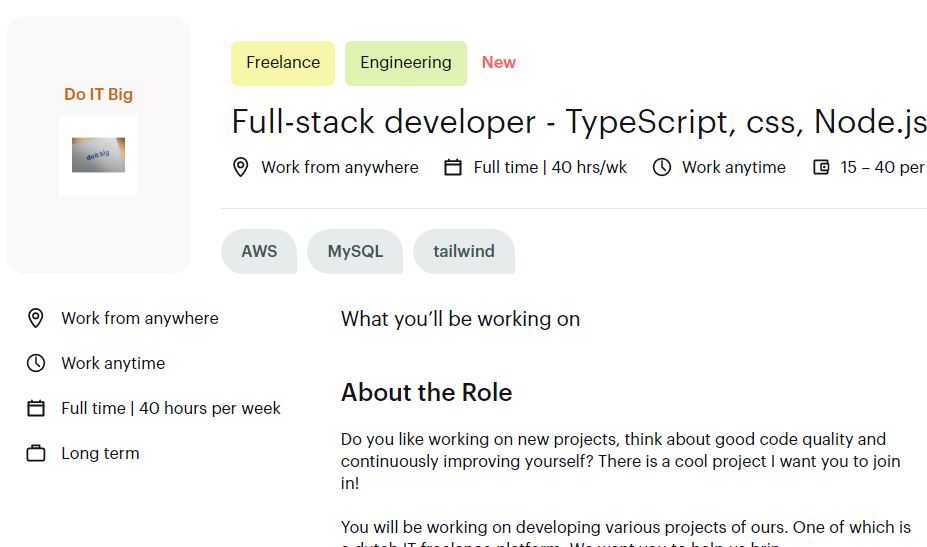Click What you'll be working on heading

click(461, 319)
